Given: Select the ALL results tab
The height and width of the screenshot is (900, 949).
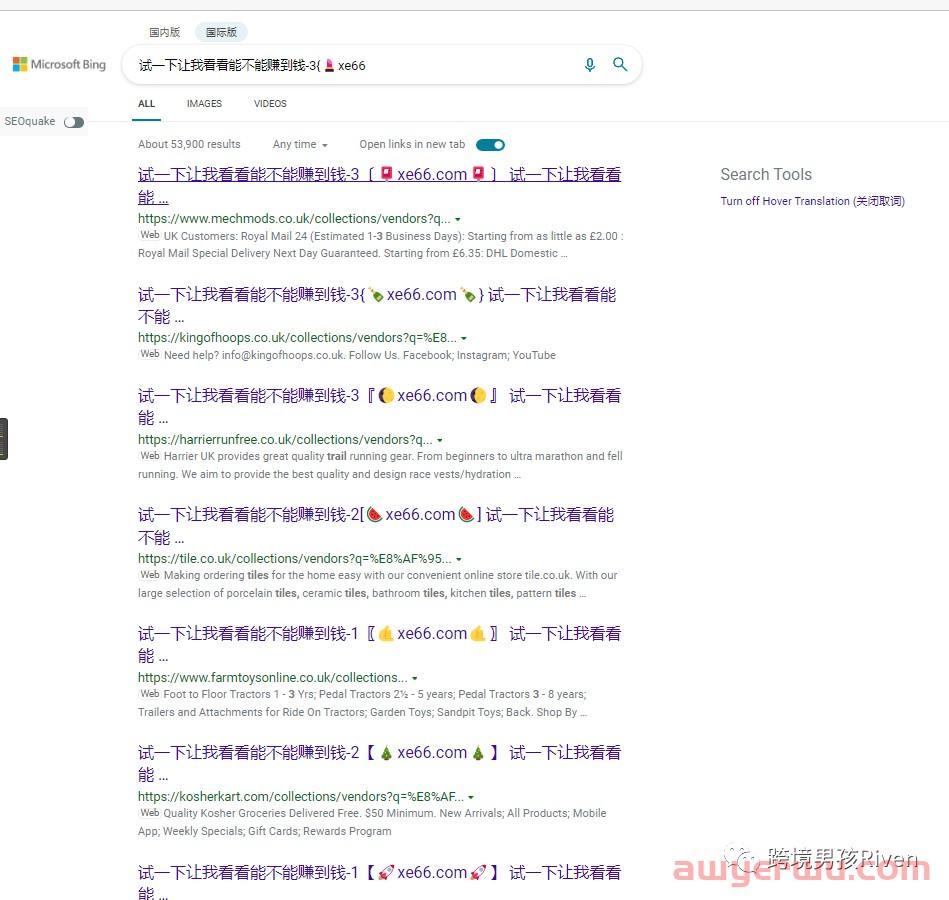Looking at the screenshot, I should [147, 104].
